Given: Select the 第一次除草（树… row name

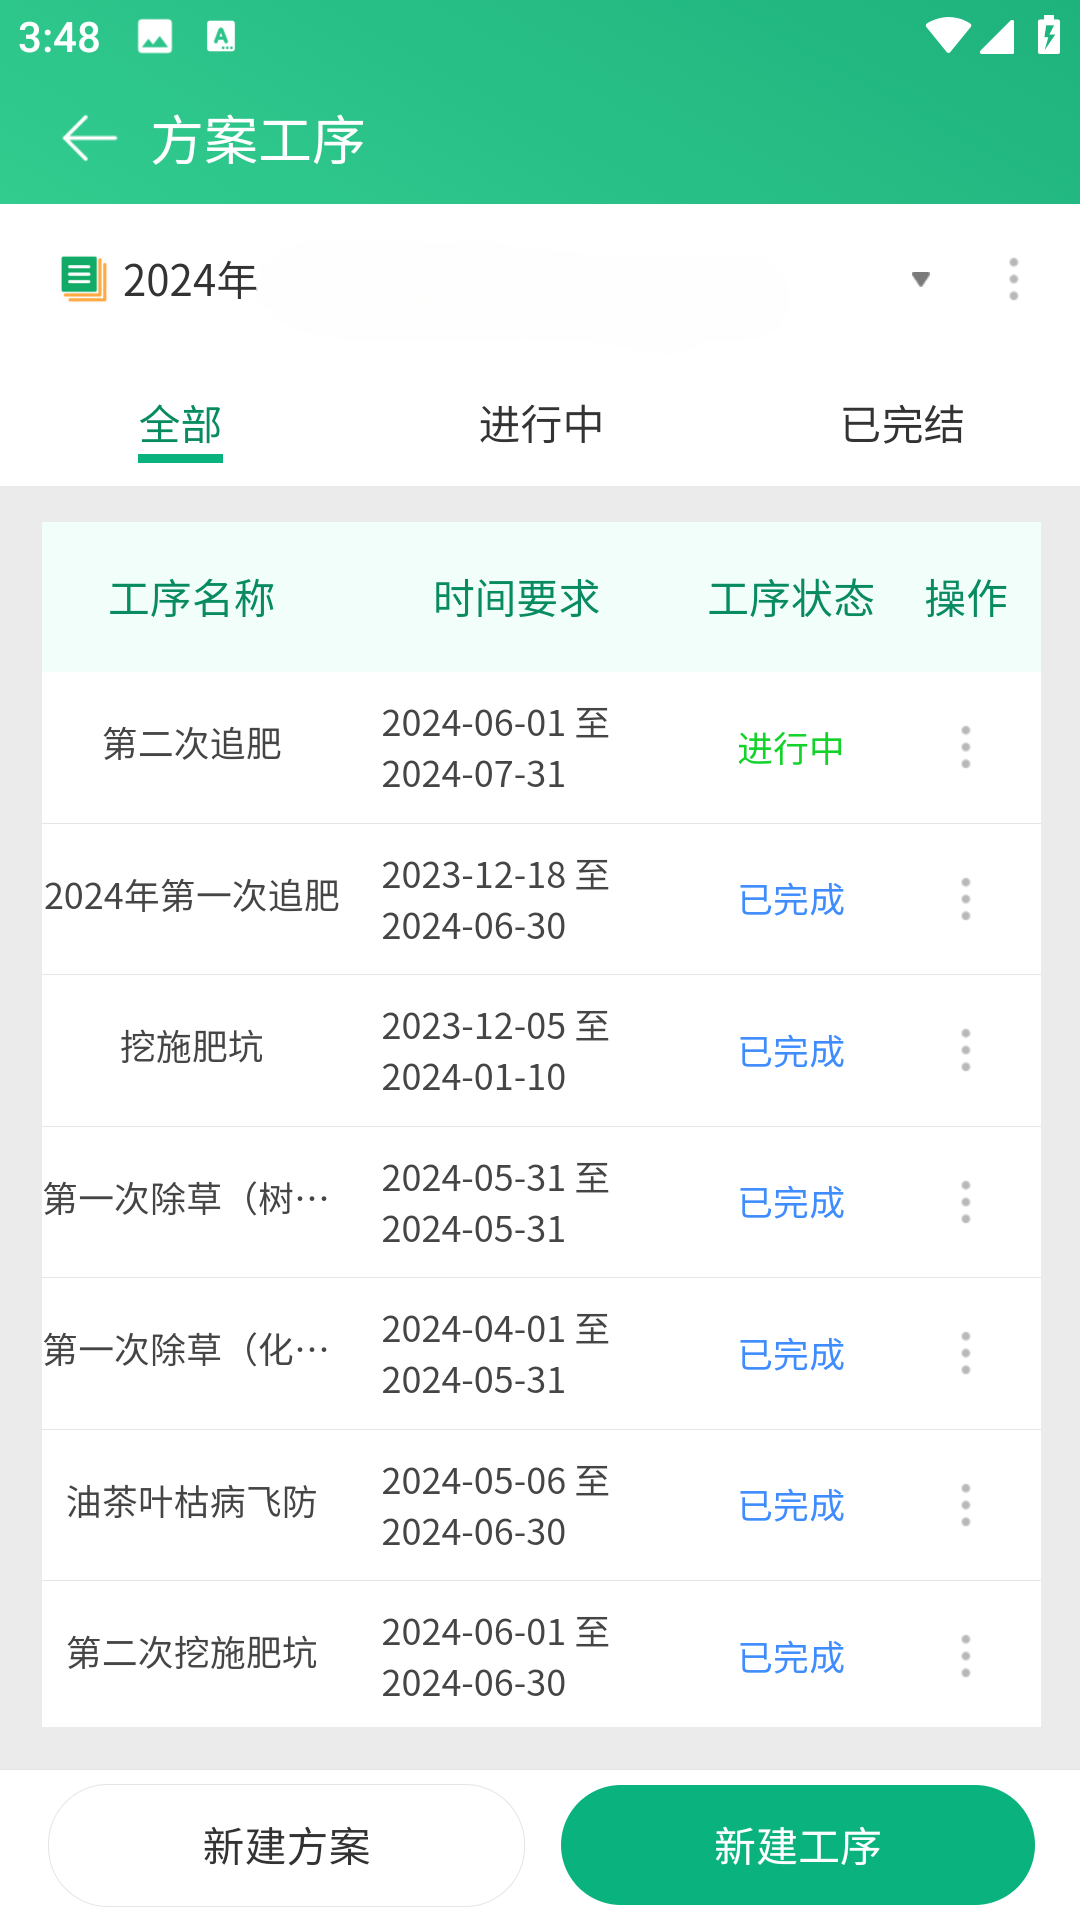Looking at the screenshot, I should click(x=187, y=1199).
